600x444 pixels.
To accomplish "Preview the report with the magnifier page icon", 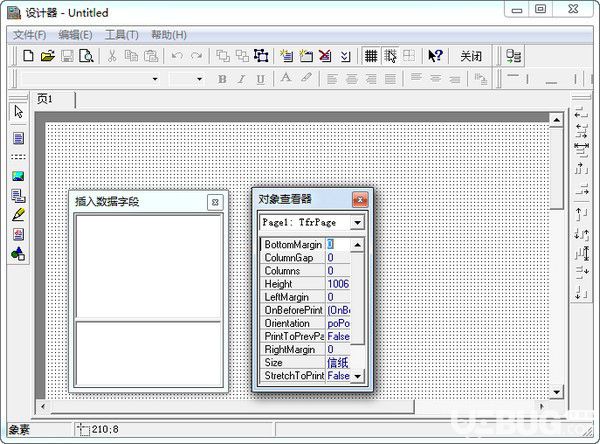I will point(86,56).
